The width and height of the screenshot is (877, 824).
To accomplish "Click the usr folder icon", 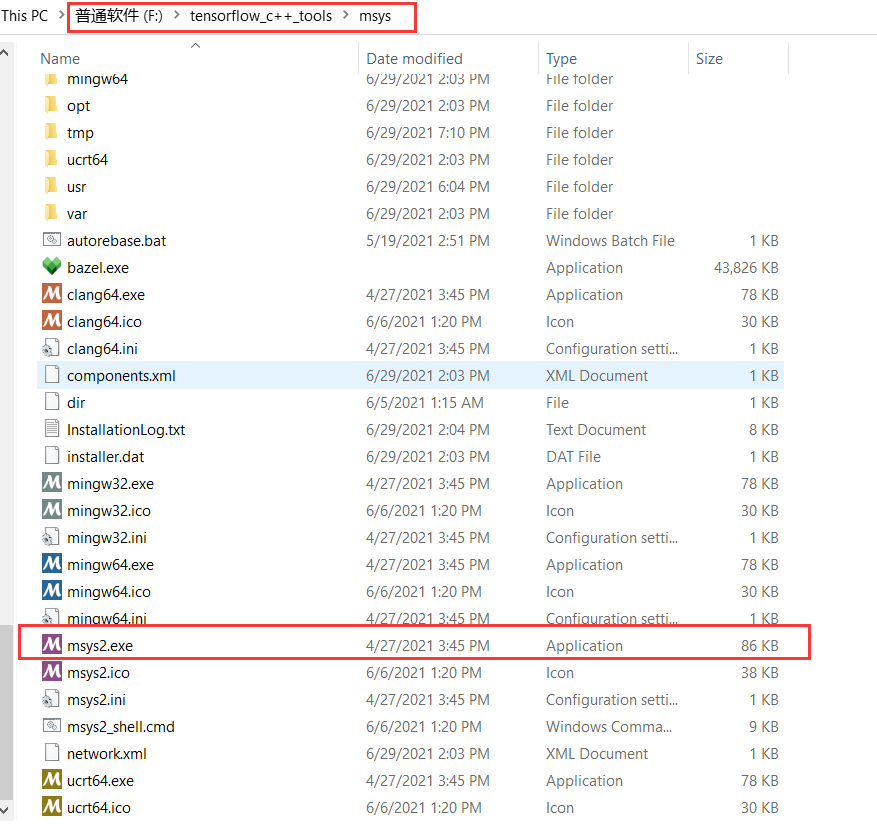I will click(51, 186).
